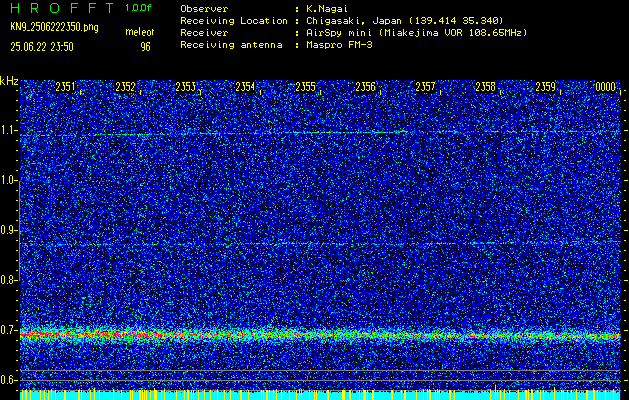Image resolution: width=629 pixels, height=400 pixels.
Task: Click the HROFFT title text
Action: pos(63,8)
